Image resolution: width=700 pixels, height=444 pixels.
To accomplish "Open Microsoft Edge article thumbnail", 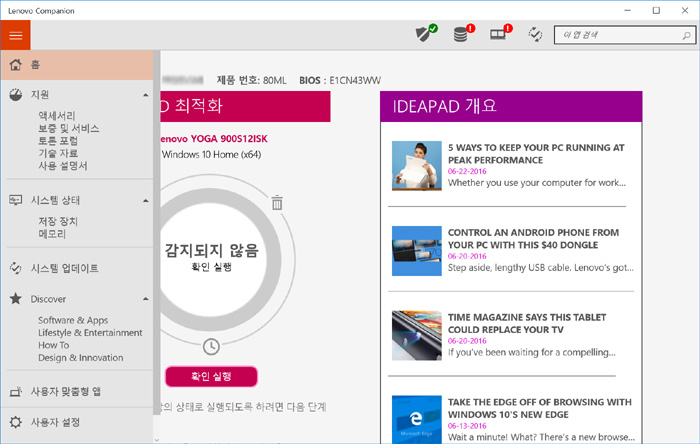I will 417,419.
